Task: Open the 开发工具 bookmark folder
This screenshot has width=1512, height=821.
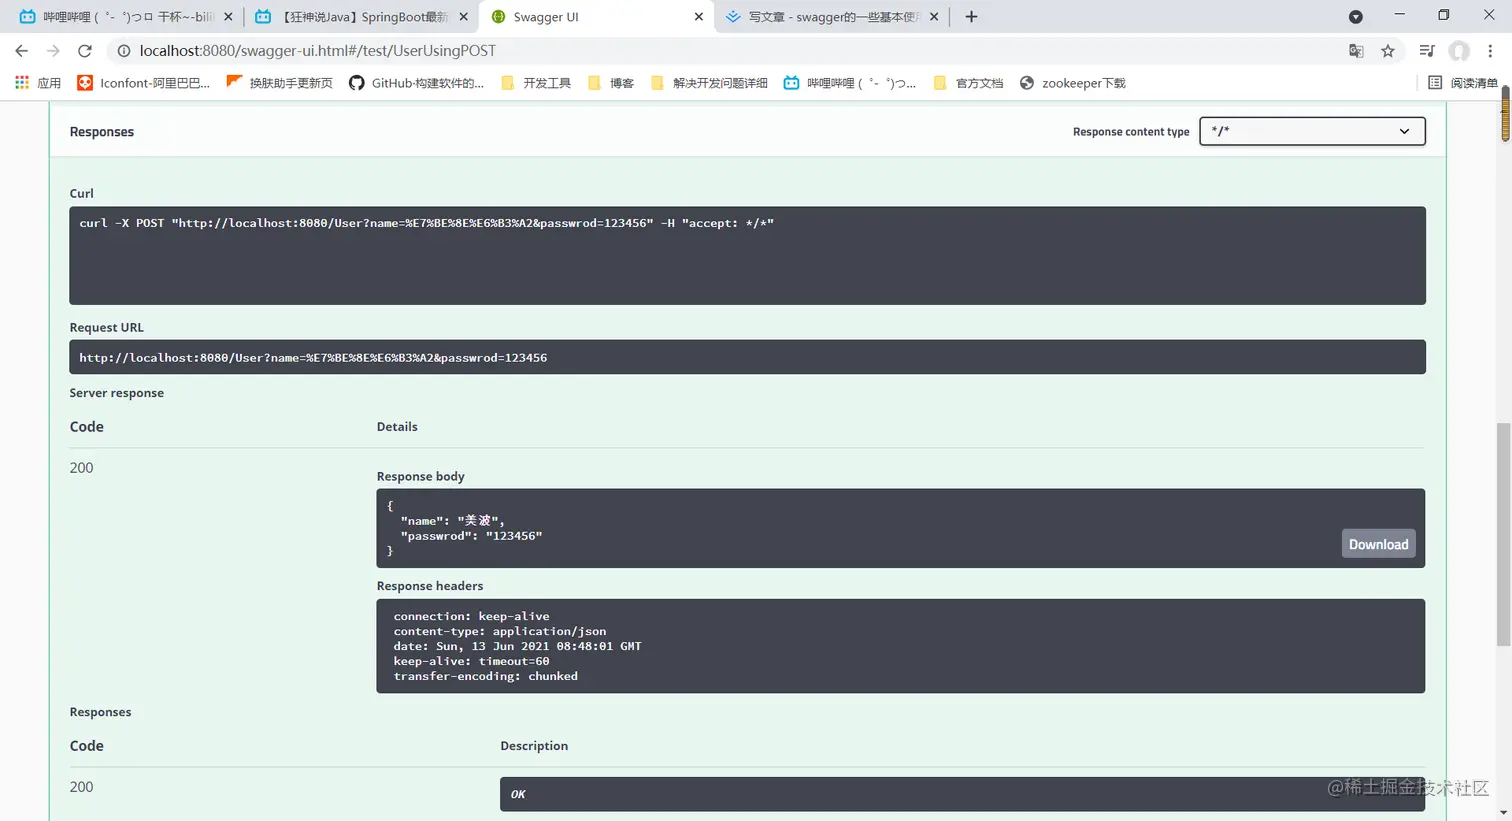Action: 536,83
